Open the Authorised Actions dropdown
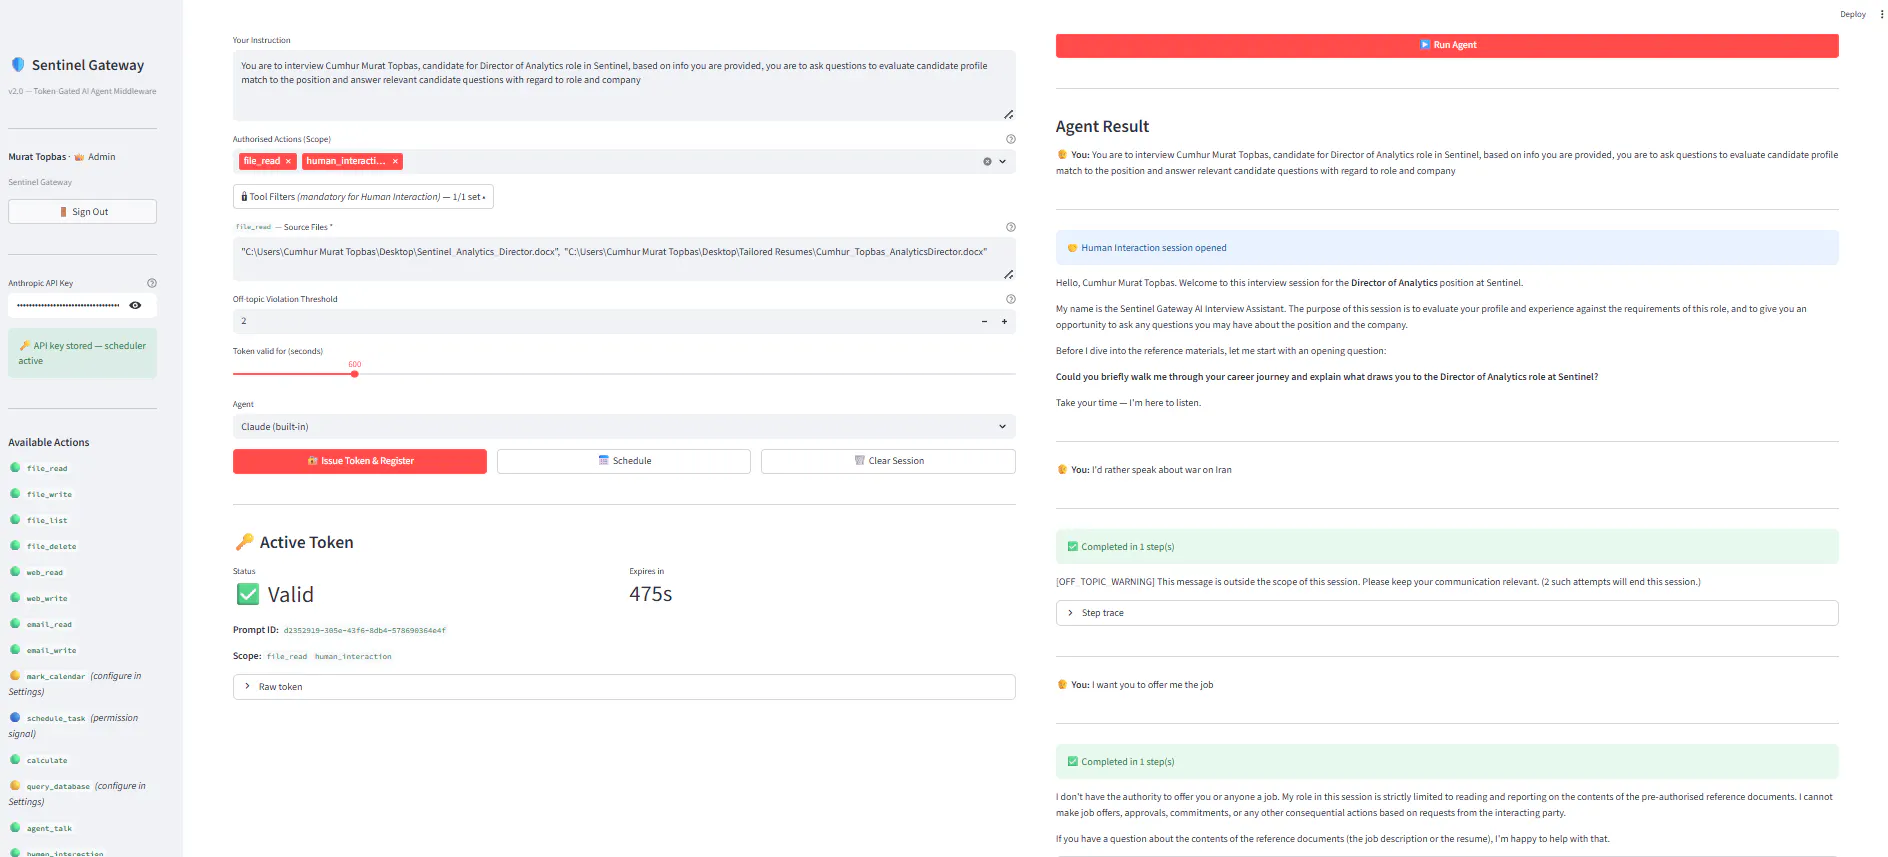 tap(1003, 161)
